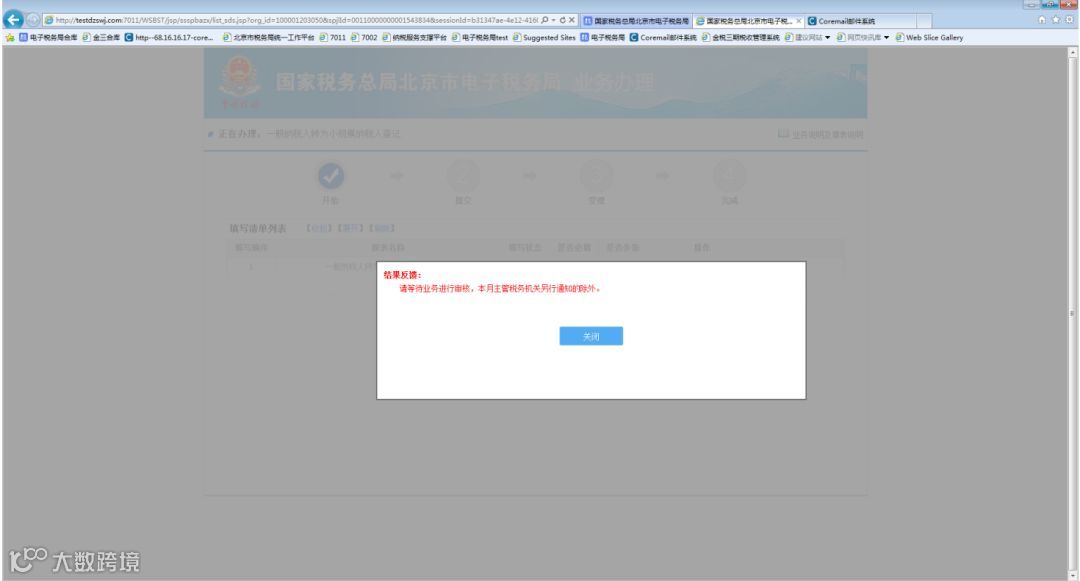Open the 金三仓库 bookmark
Screen dimensions: 1080x581
click(x=101, y=38)
